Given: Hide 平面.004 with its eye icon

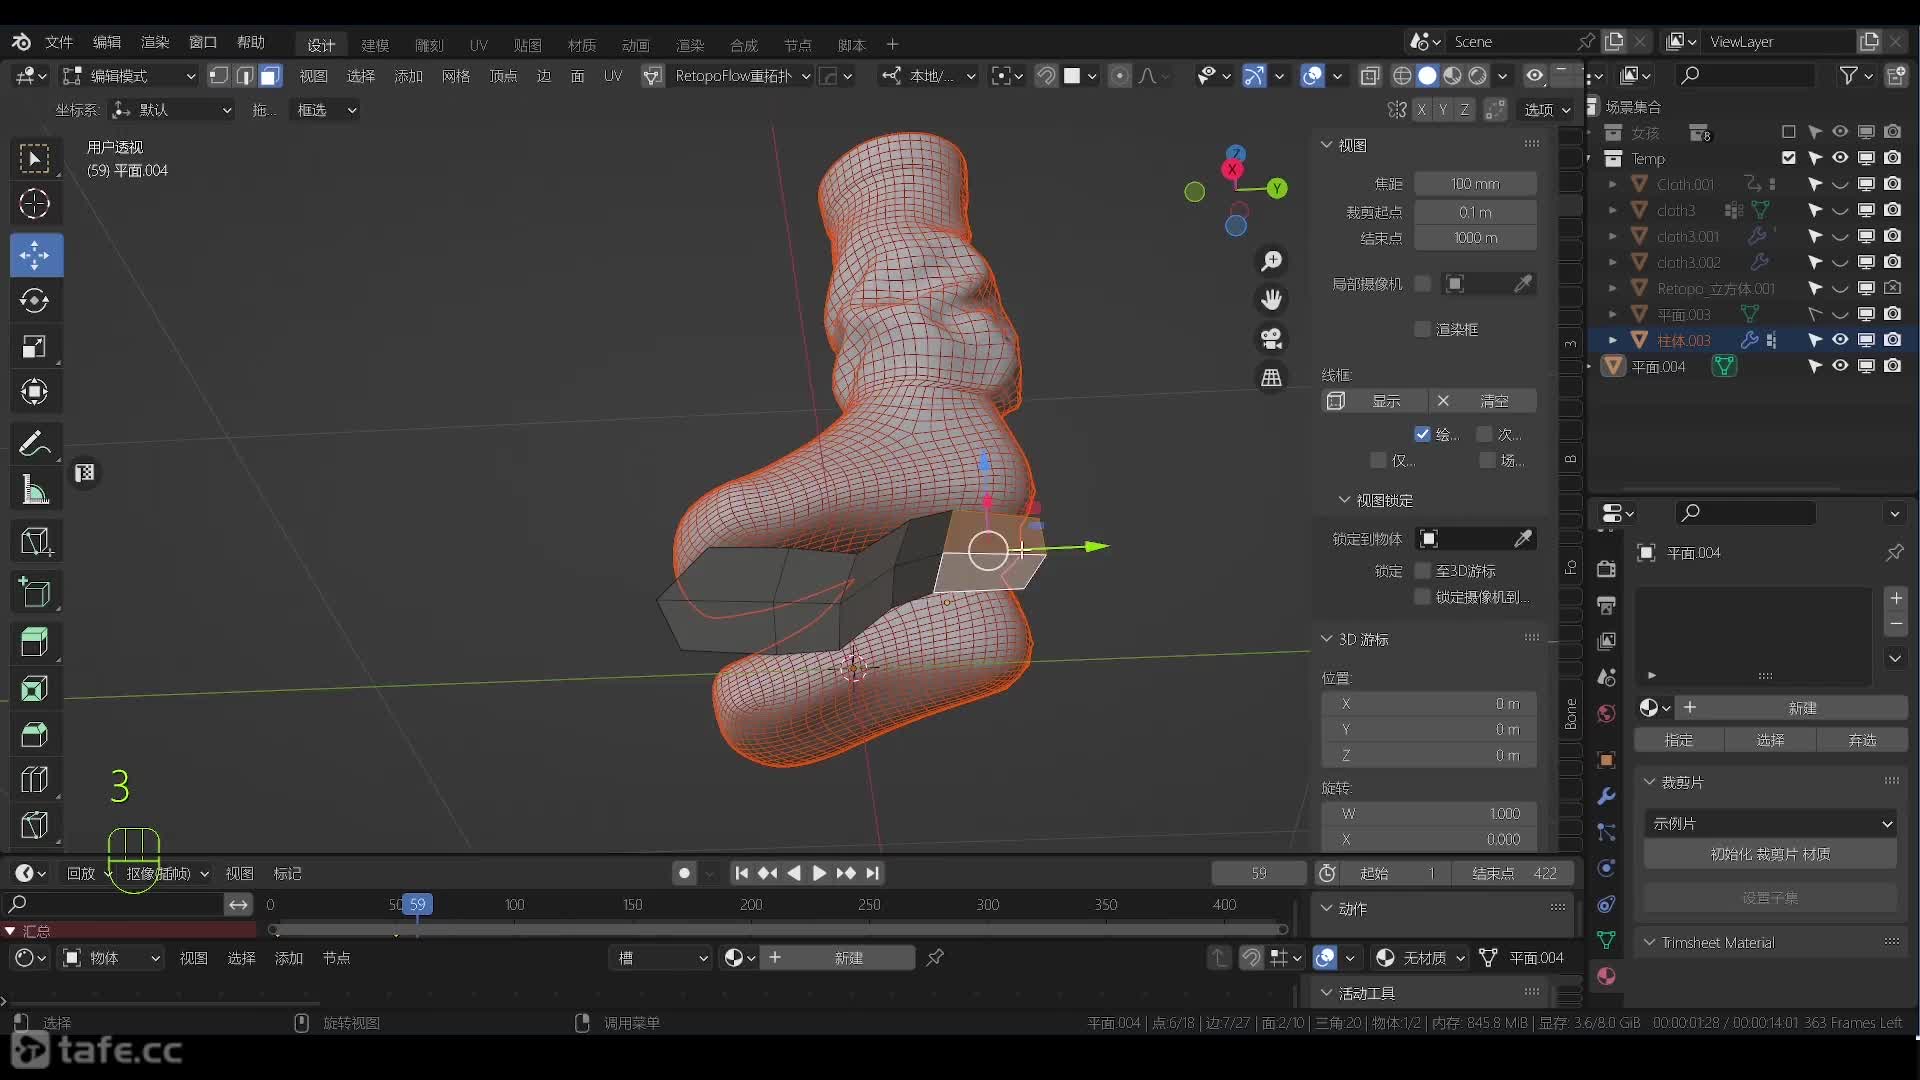Looking at the screenshot, I should point(1840,366).
